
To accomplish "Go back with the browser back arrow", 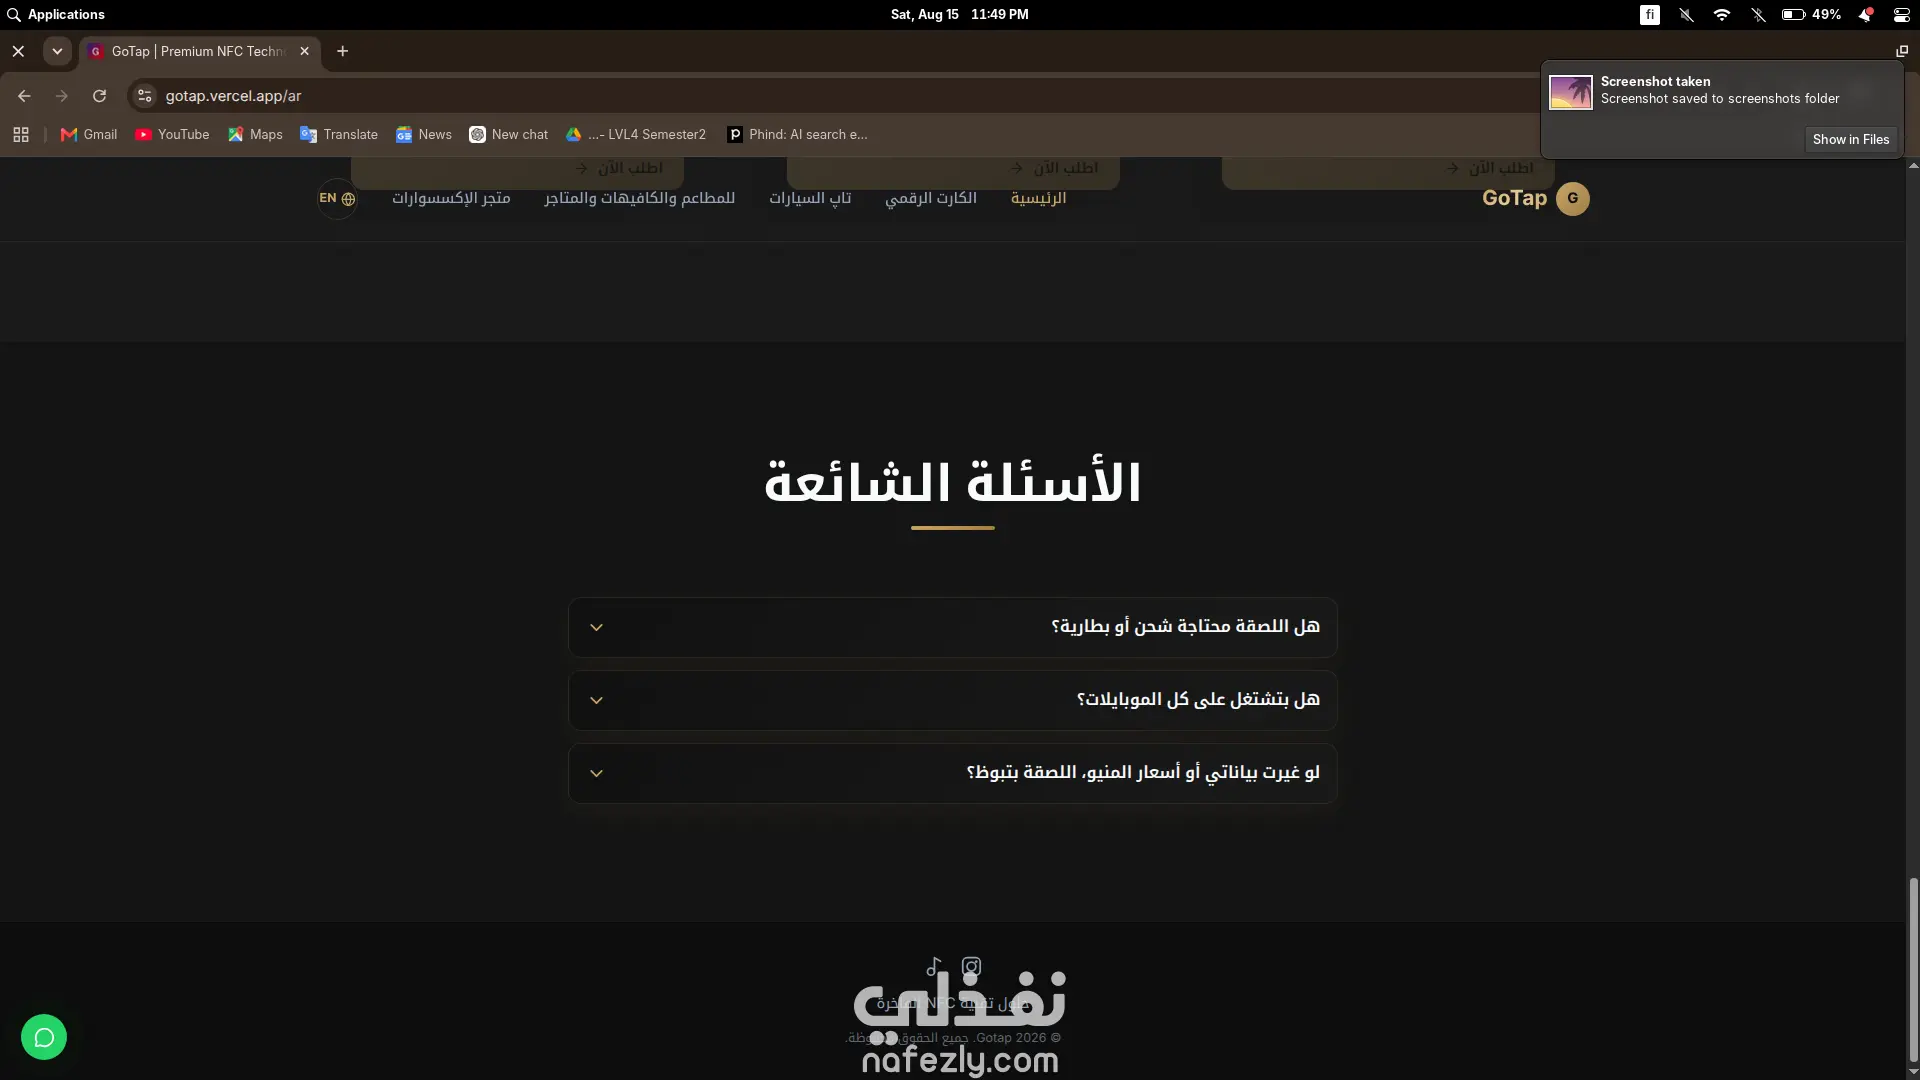I will pyautogui.click(x=24, y=96).
